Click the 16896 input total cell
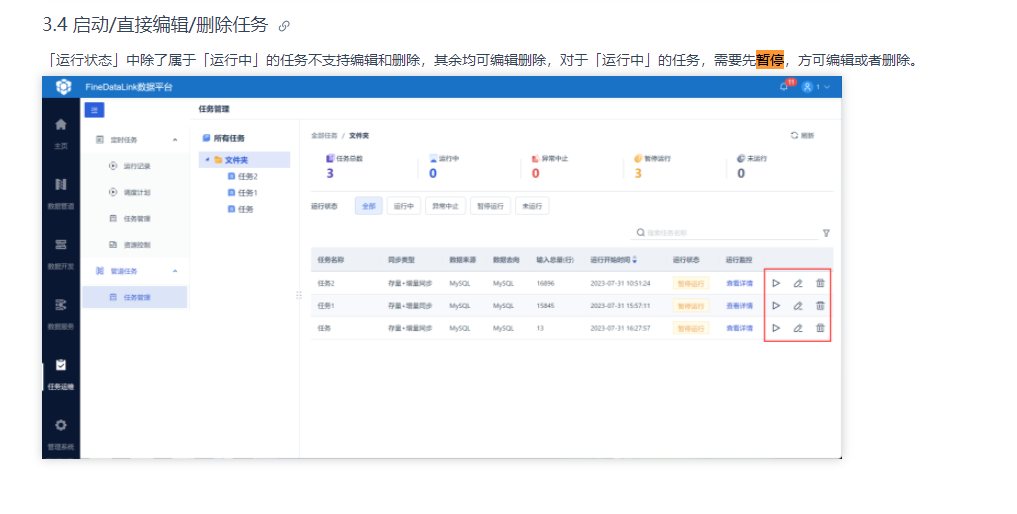Viewport: 1017px width, 514px height. coord(545,284)
